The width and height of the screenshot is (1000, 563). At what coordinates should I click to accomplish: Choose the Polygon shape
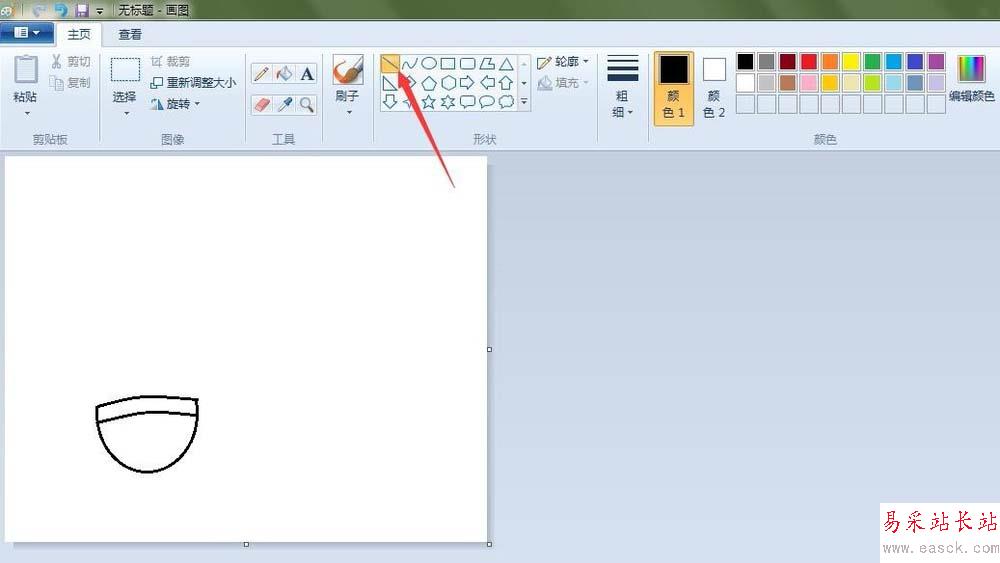coord(487,63)
